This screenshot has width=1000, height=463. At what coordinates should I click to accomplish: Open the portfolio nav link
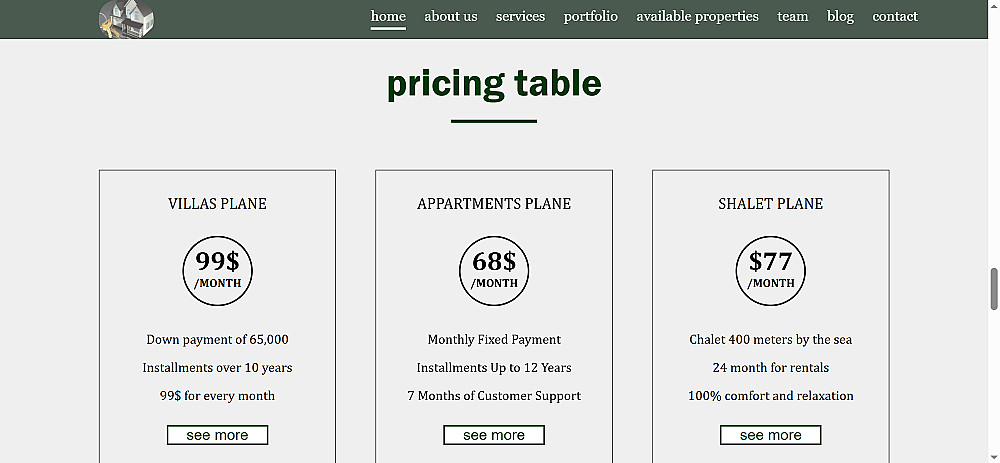pyautogui.click(x=590, y=16)
